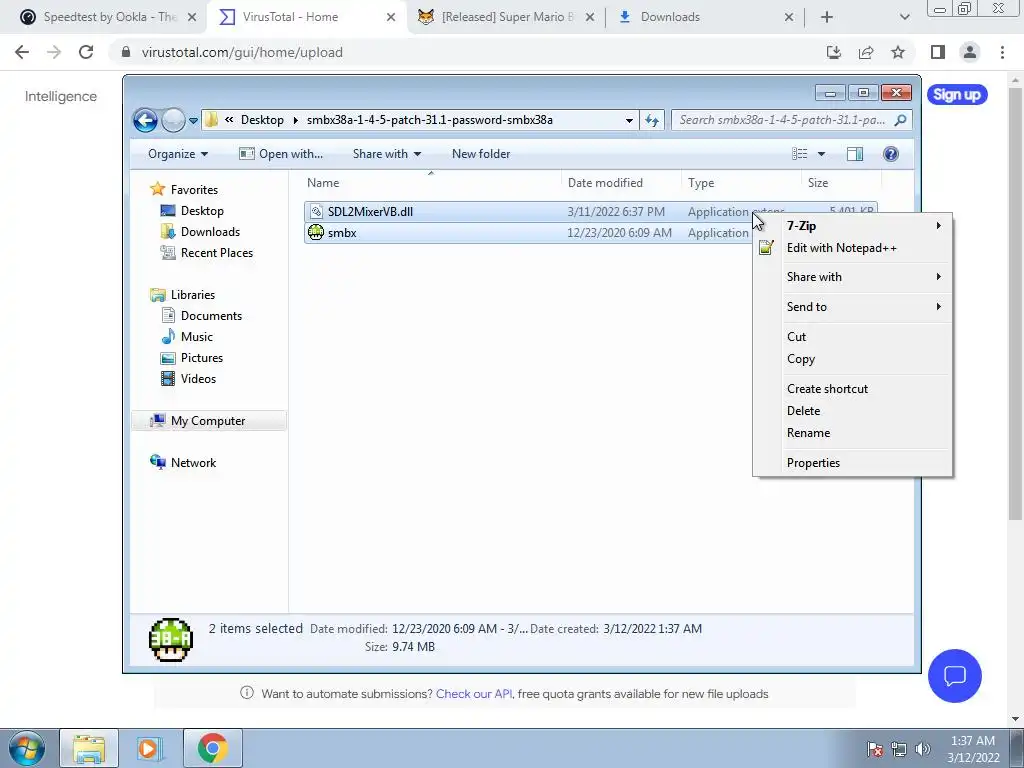Choose Edit with Notepad++ from context menu
Image resolution: width=1024 pixels, height=768 pixels.
(852, 248)
